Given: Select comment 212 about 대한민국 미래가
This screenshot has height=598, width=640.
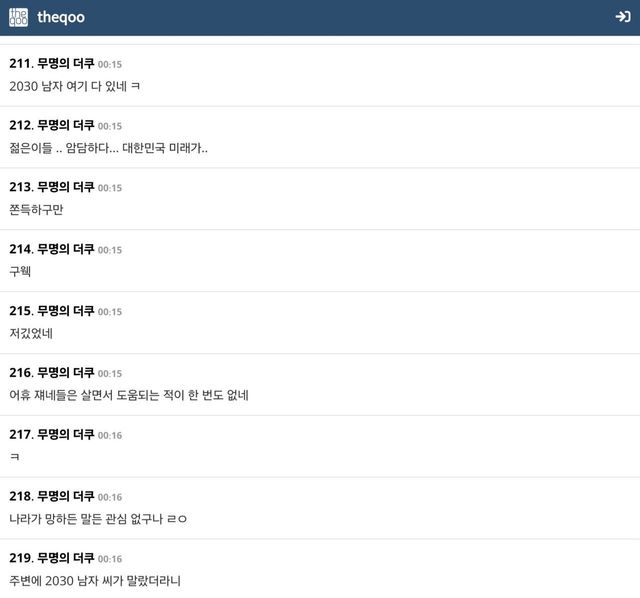Looking at the screenshot, I should pos(109,148).
